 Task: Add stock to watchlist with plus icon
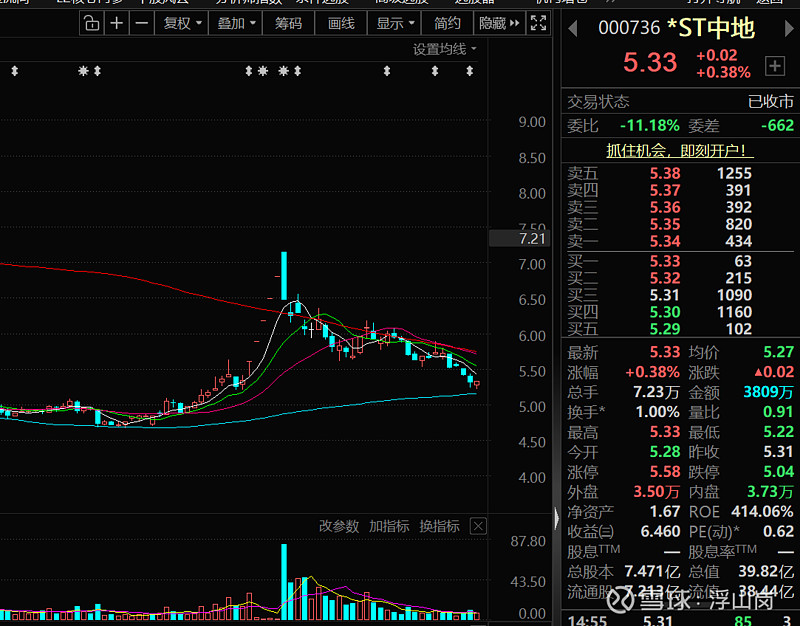pos(774,66)
